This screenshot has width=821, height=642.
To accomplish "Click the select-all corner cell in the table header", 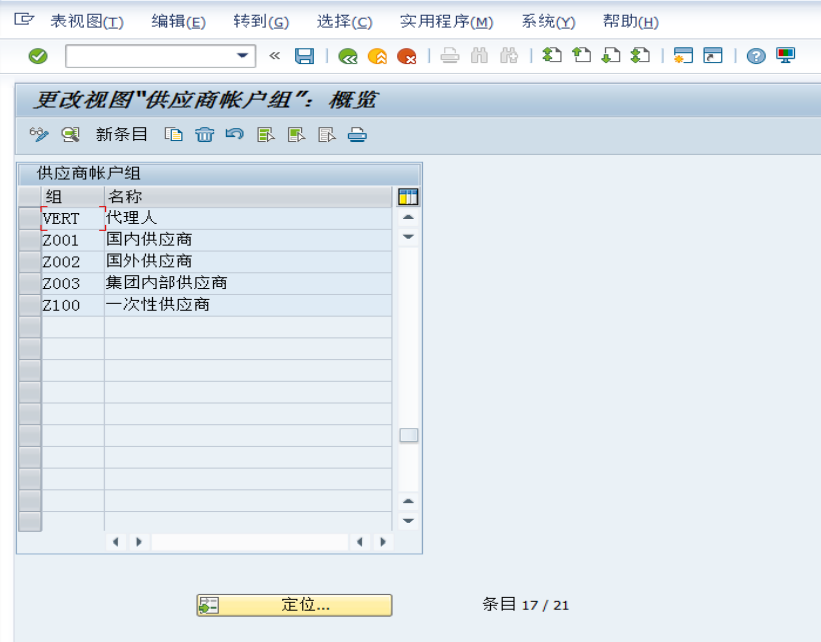I will [x=30, y=196].
